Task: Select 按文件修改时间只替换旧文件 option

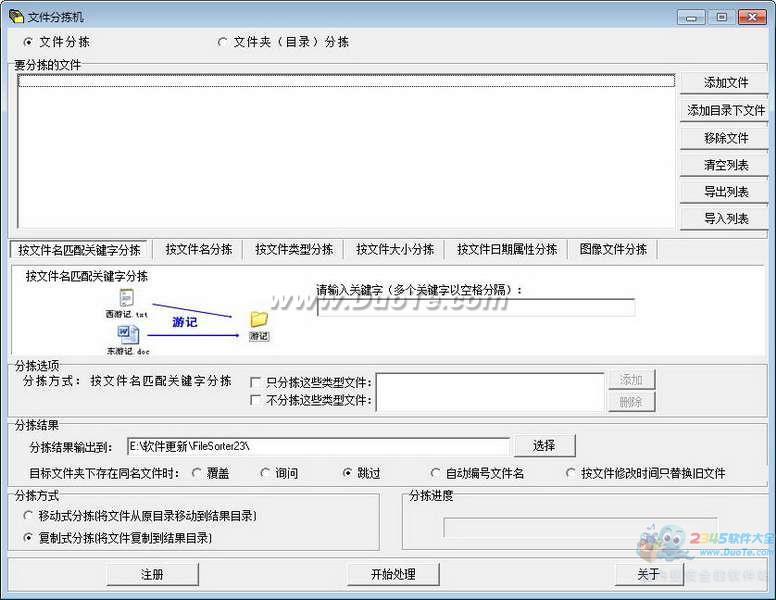Action: (571, 473)
